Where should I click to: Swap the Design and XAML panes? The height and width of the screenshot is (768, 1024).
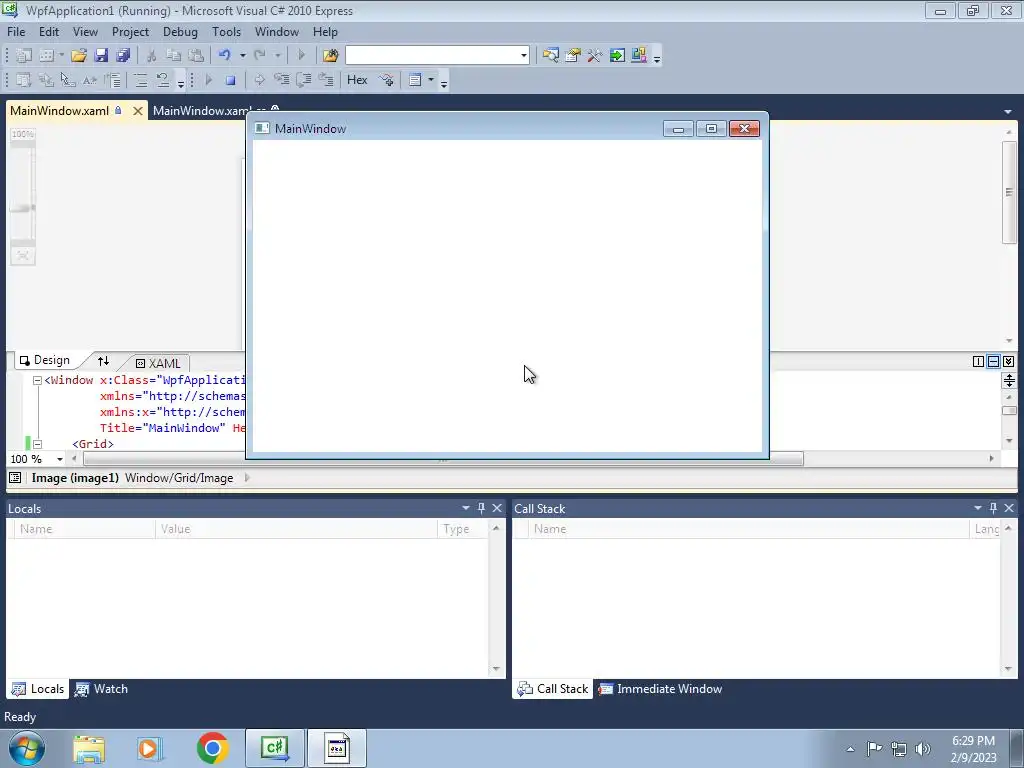pos(103,361)
